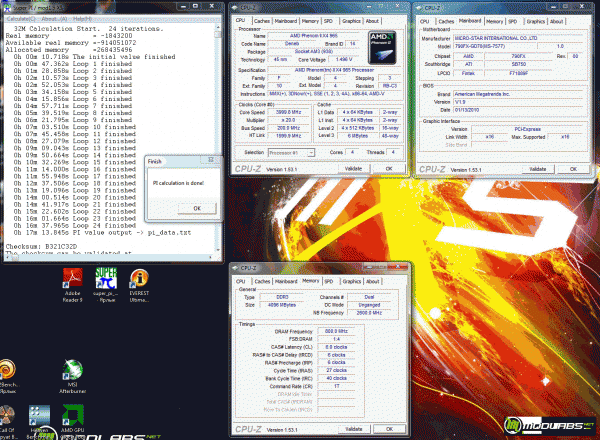The width and height of the screenshot is (600, 440).
Task: Open the Call Of Pripyat desktop icon
Action: [7, 422]
